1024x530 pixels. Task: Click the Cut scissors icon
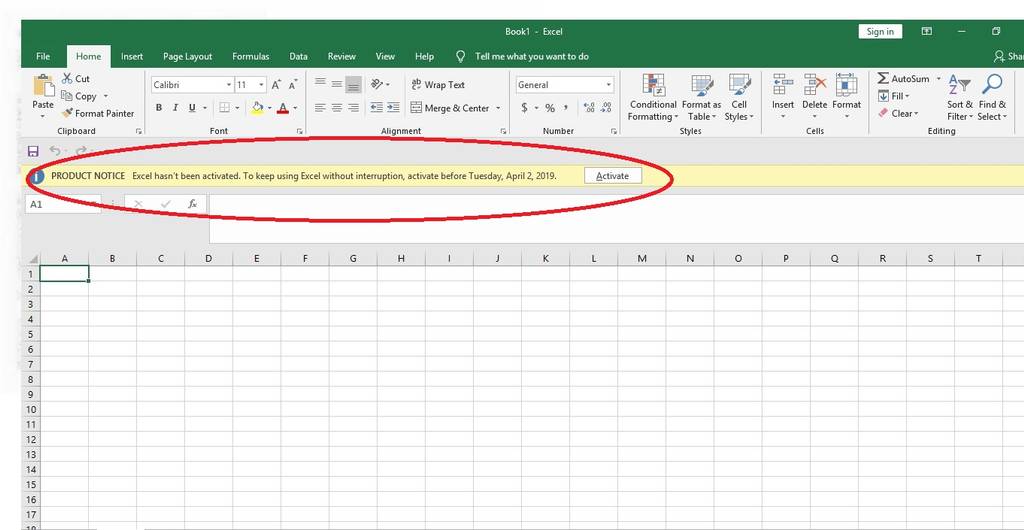pyautogui.click(x=67, y=78)
